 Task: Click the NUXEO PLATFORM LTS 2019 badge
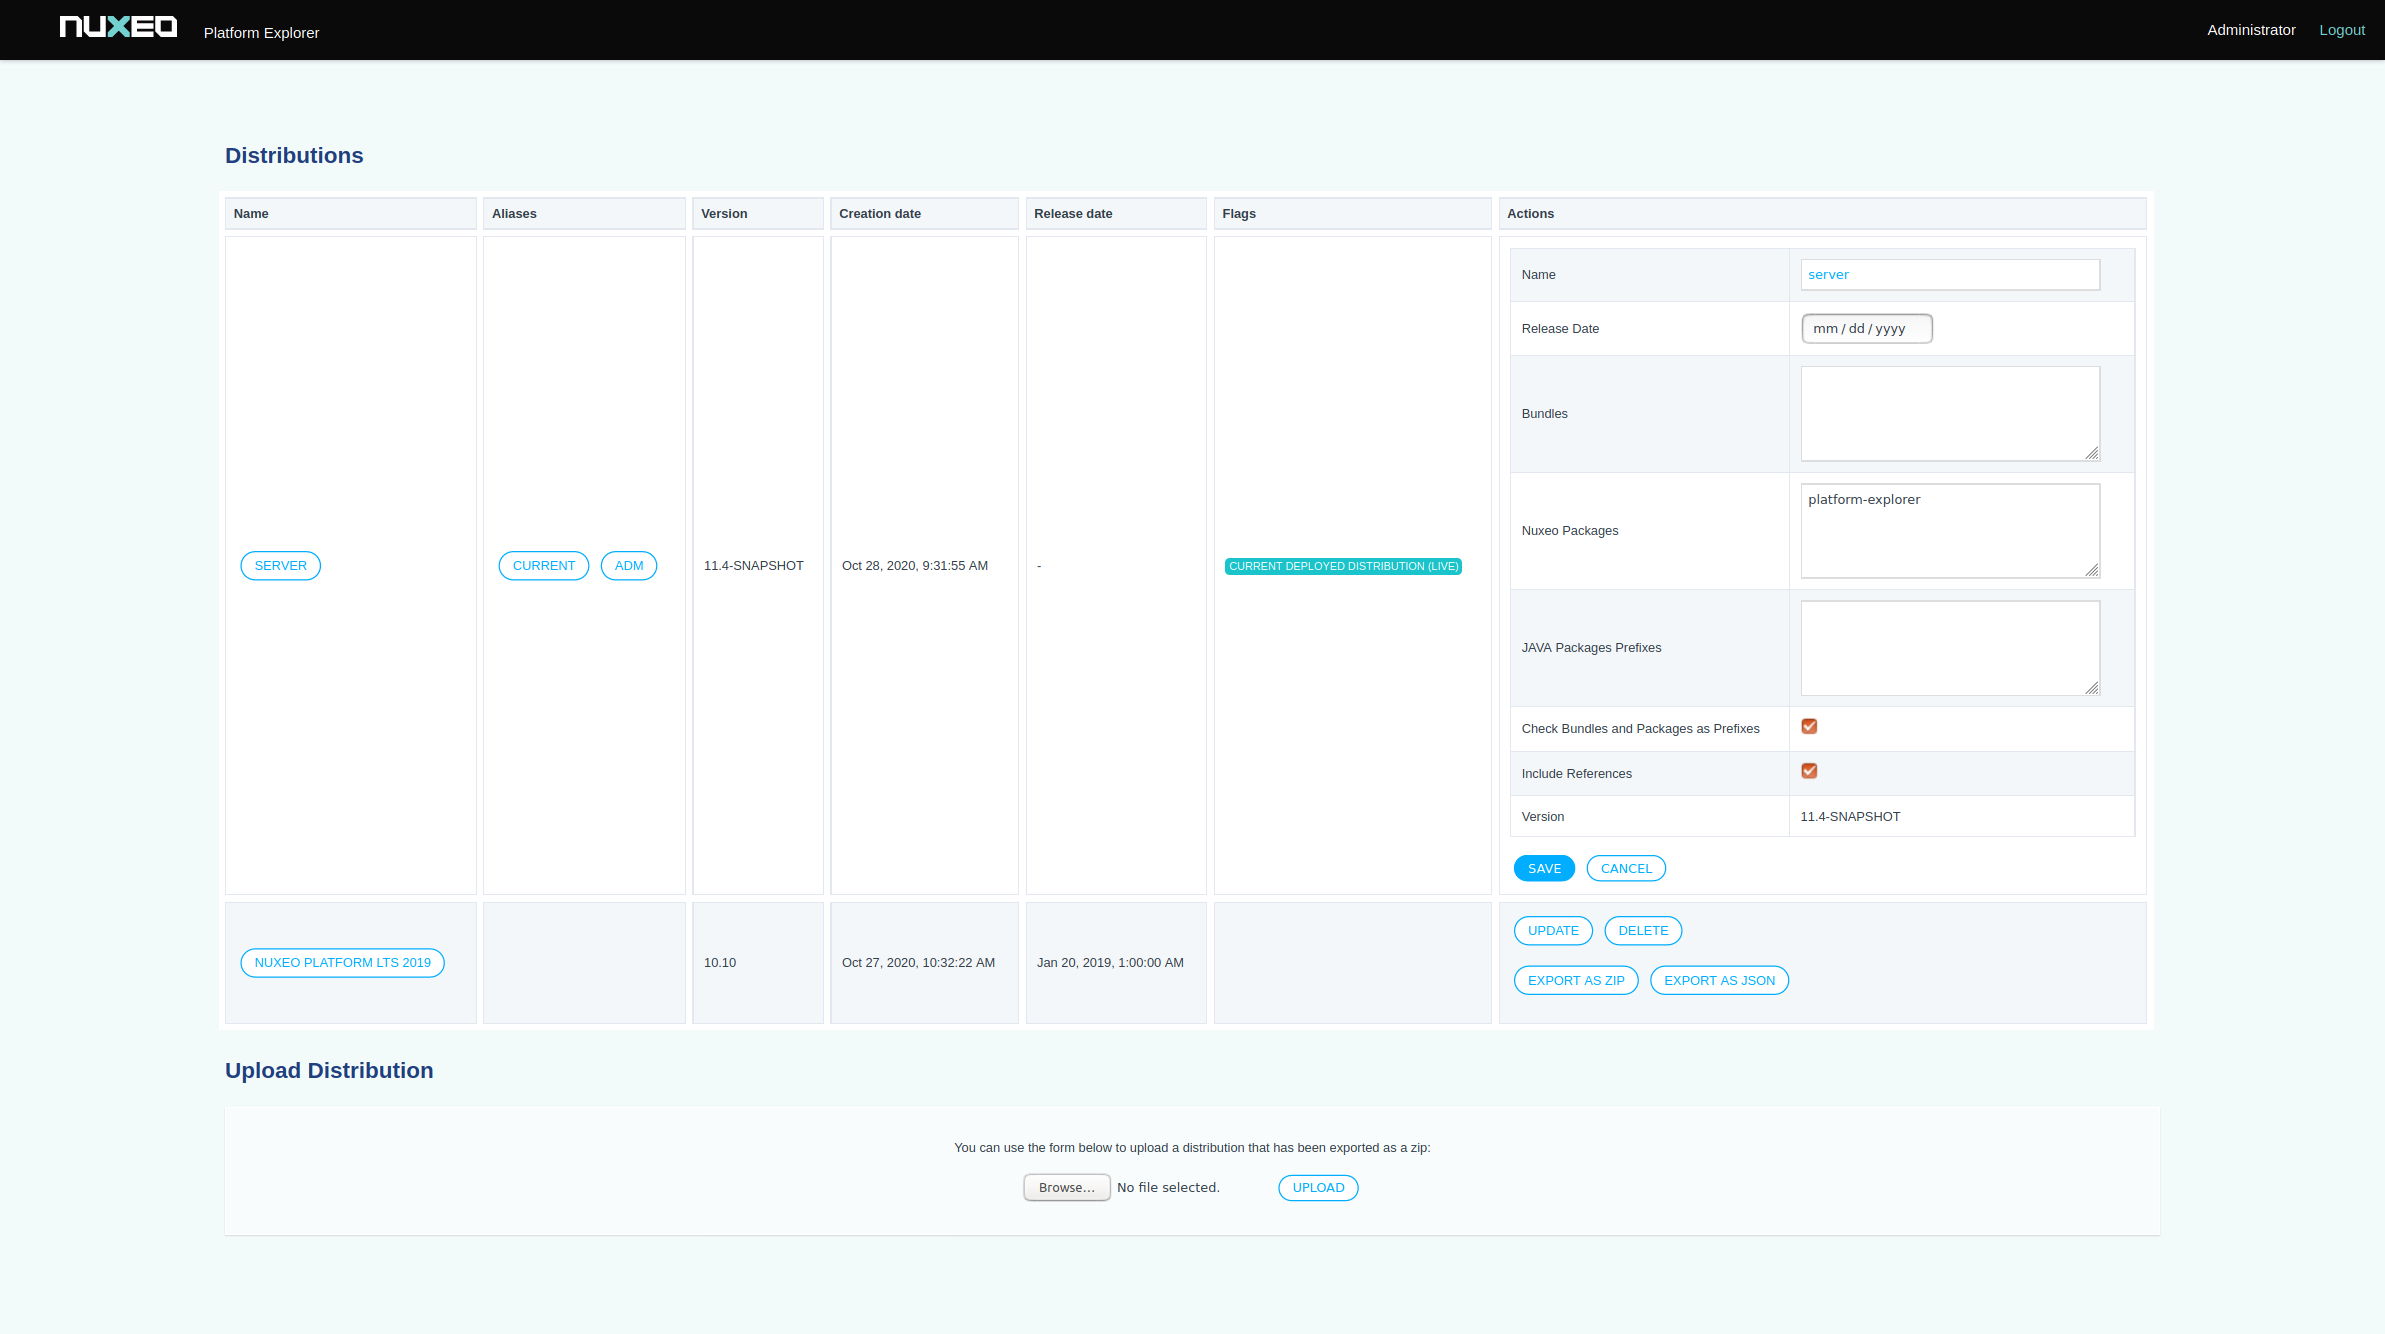[x=342, y=962]
